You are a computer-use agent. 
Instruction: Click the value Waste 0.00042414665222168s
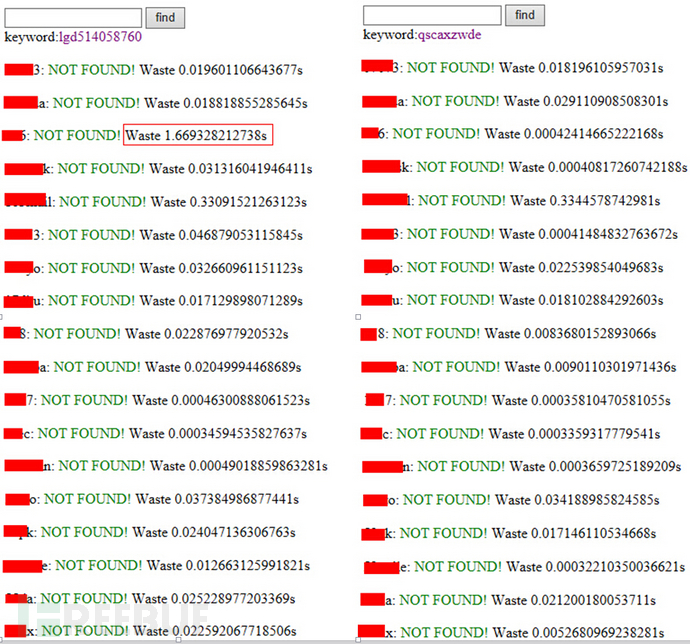coord(574,134)
